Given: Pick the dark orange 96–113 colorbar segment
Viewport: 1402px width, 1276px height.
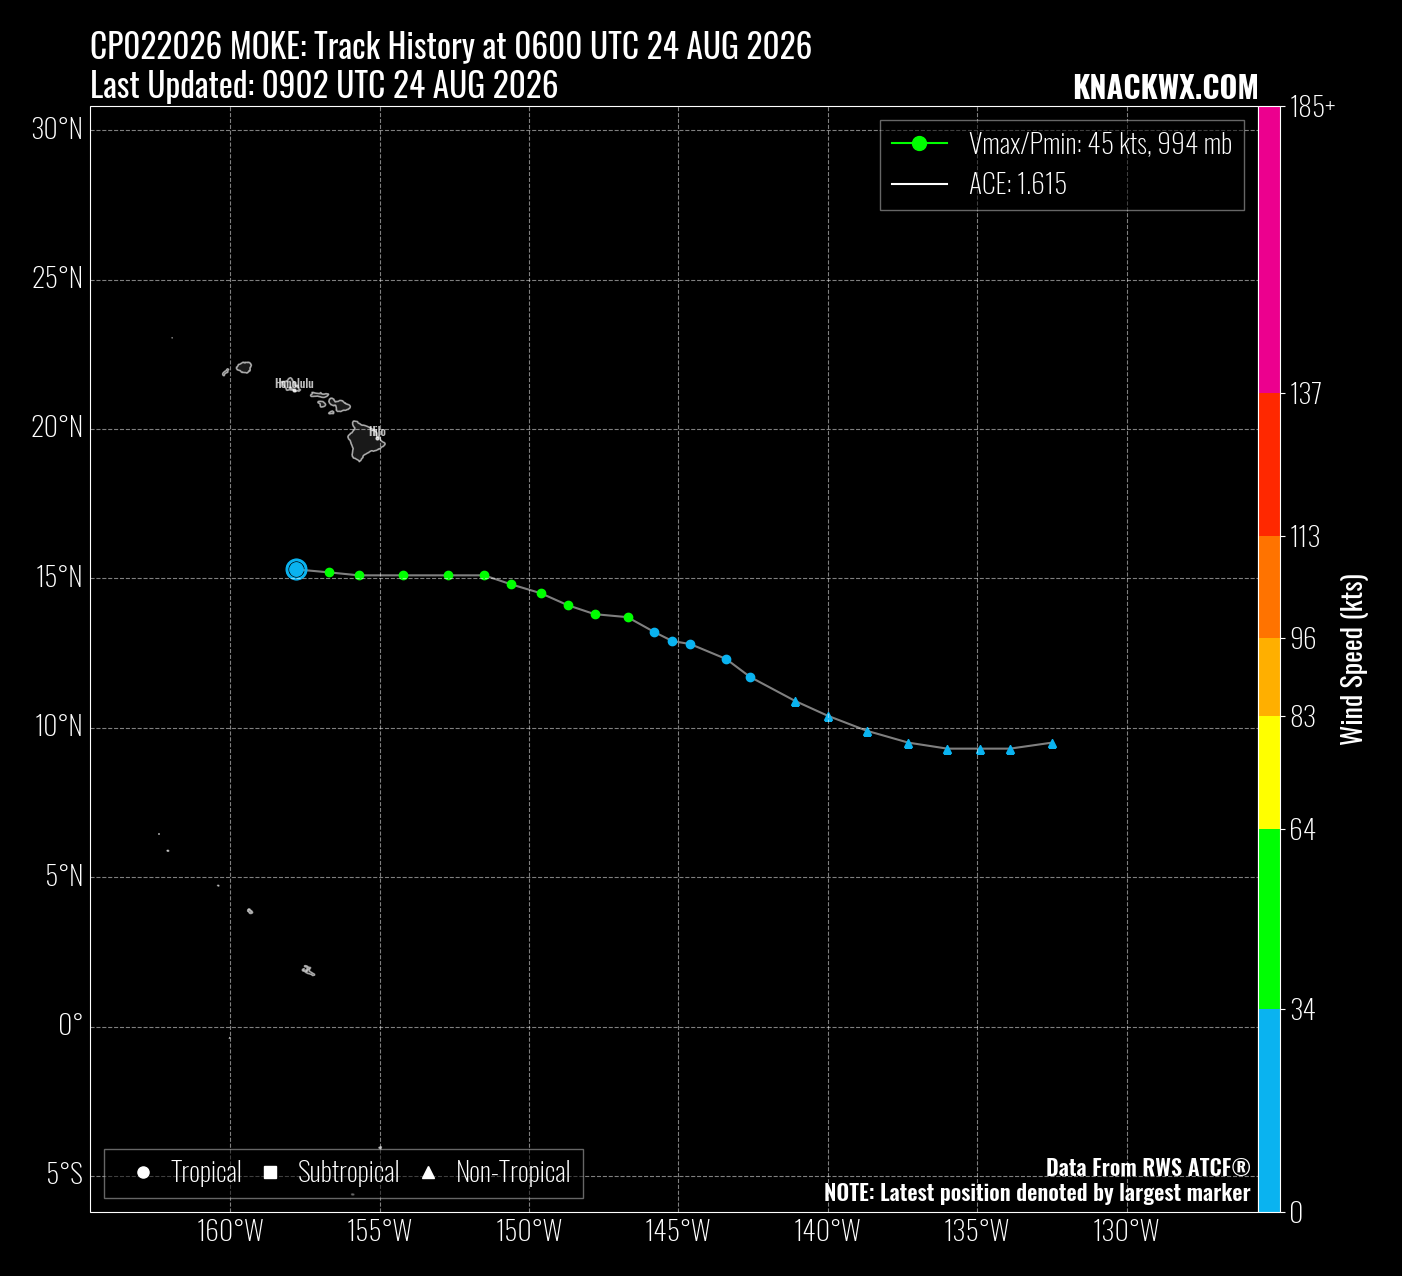Looking at the screenshot, I should pyautogui.click(x=1269, y=588).
